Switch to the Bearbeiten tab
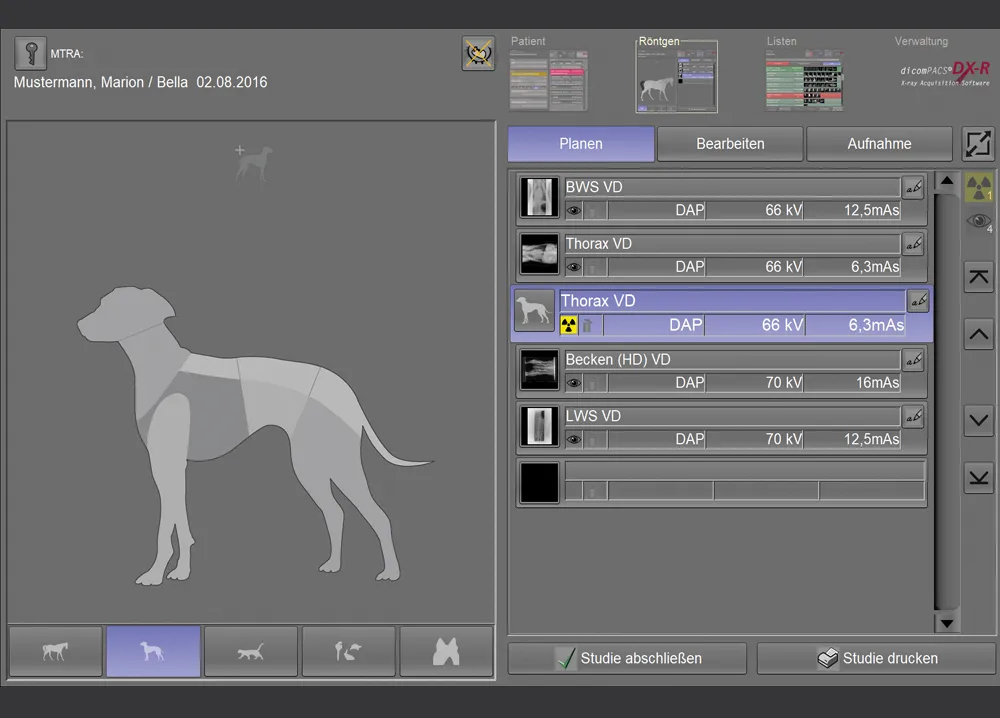The width and height of the screenshot is (1000, 718). pyautogui.click(x=730, y=144)
